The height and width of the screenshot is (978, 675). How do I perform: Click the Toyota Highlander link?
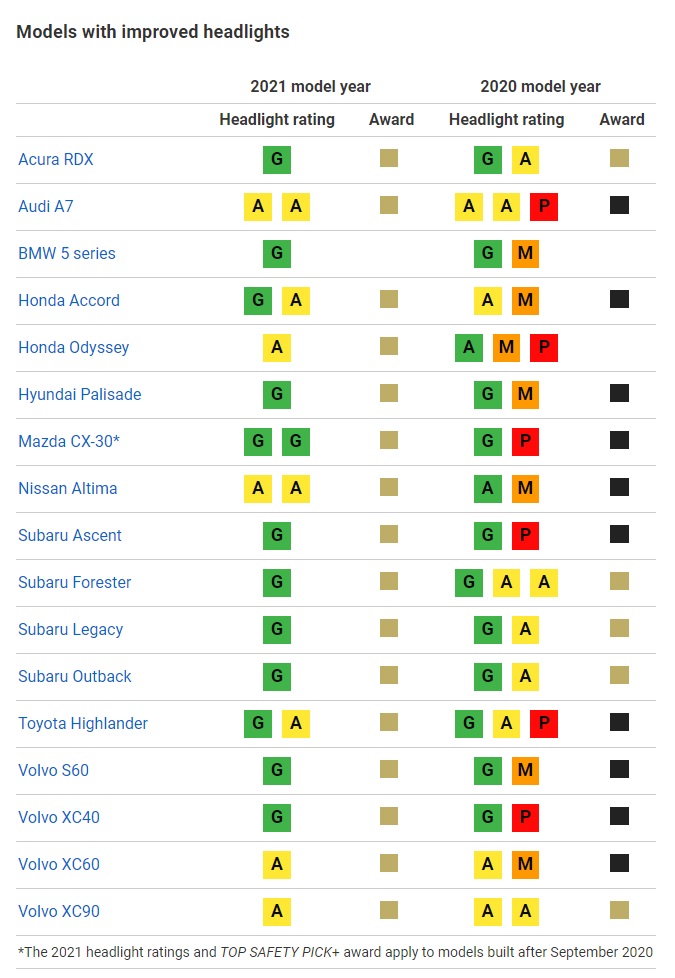coord(83,724)
